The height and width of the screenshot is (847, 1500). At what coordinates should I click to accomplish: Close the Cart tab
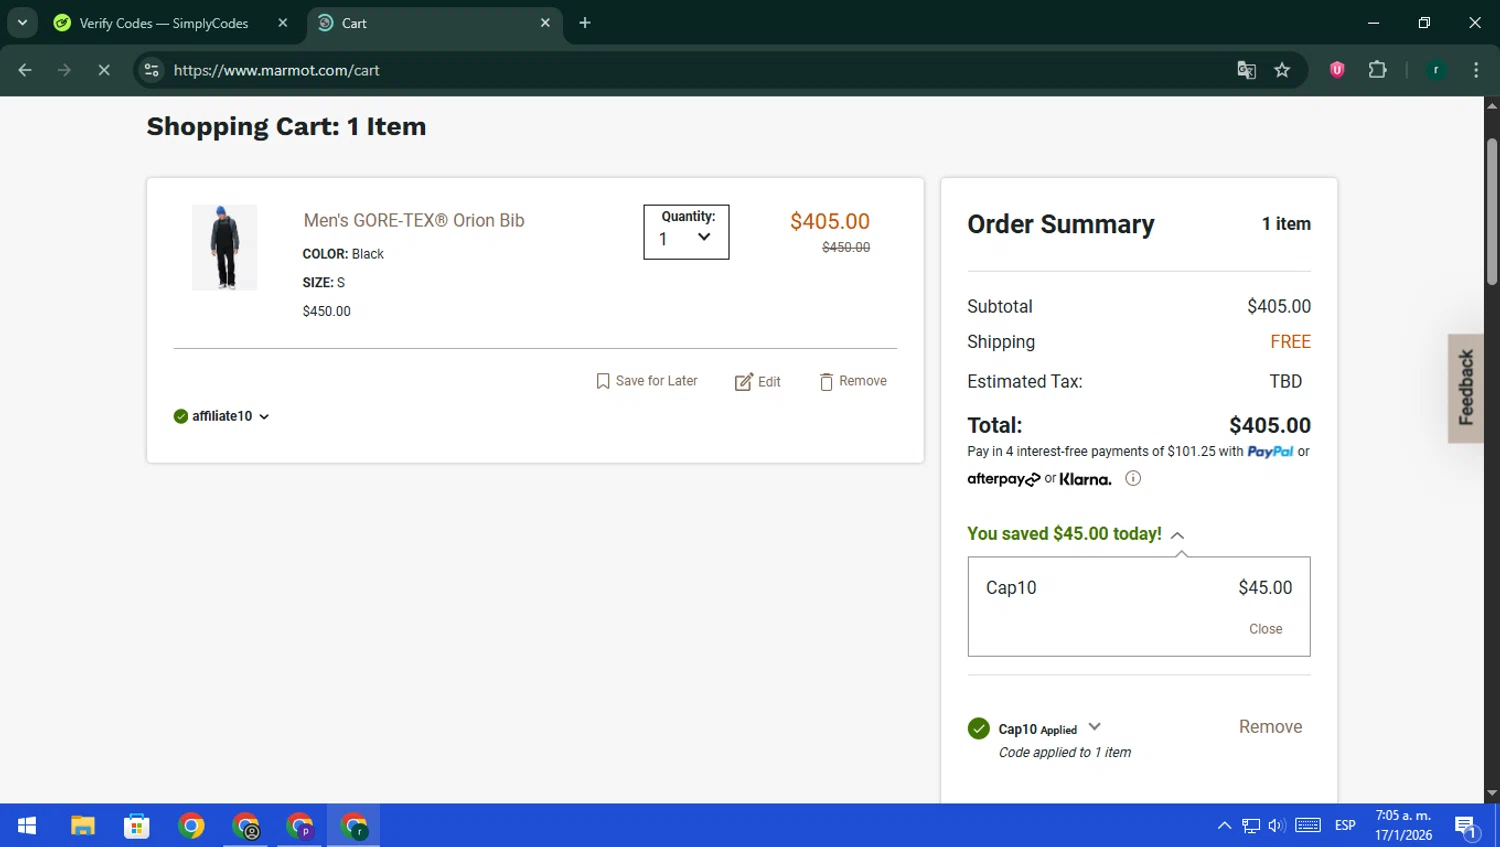click(545, 23)
